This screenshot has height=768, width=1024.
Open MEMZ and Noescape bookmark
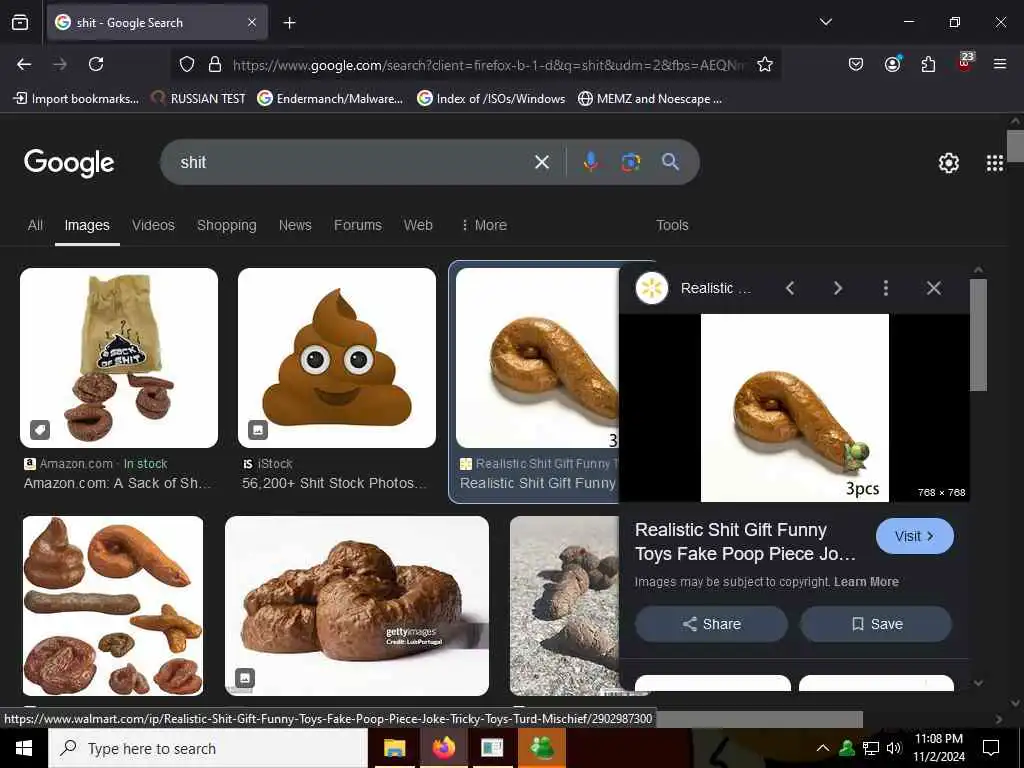click(650, 99)
